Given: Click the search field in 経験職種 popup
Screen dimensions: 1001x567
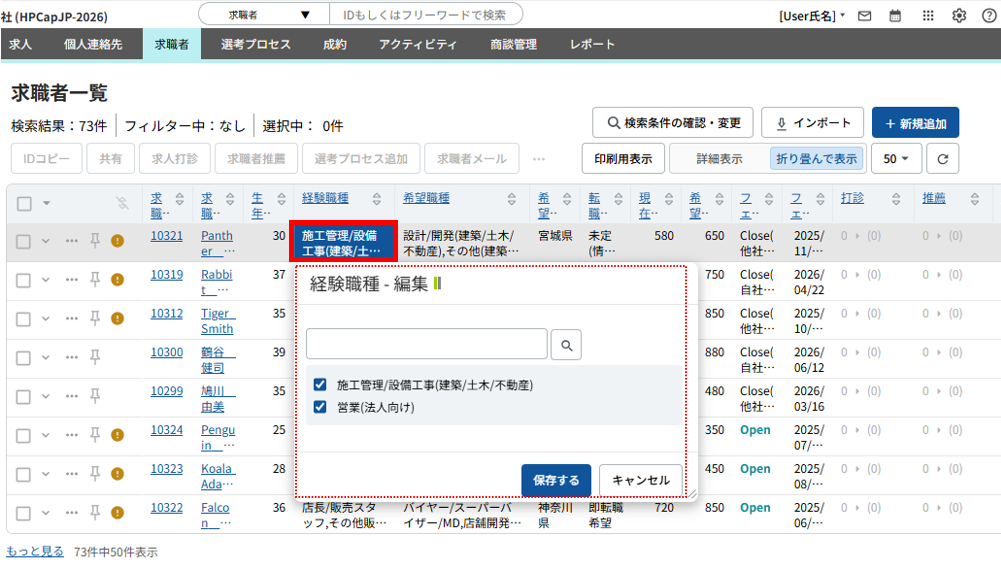Looking at the screenshot, I should coord(426,345).
